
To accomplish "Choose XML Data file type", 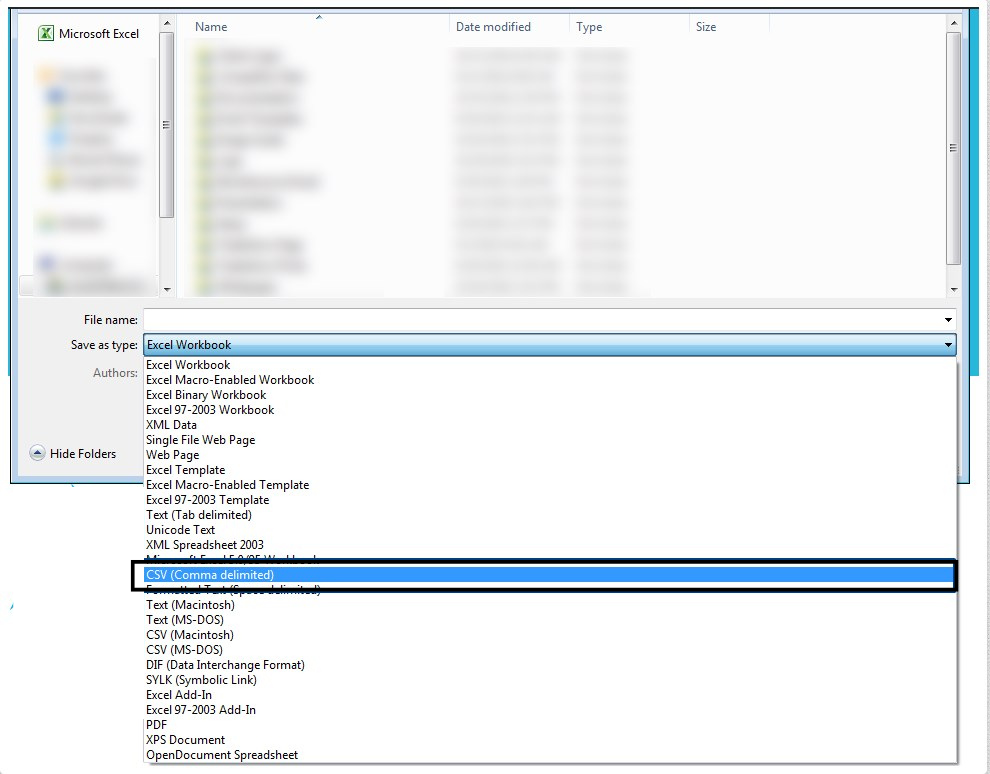I will pyautogui.click(x=550, y=425).
